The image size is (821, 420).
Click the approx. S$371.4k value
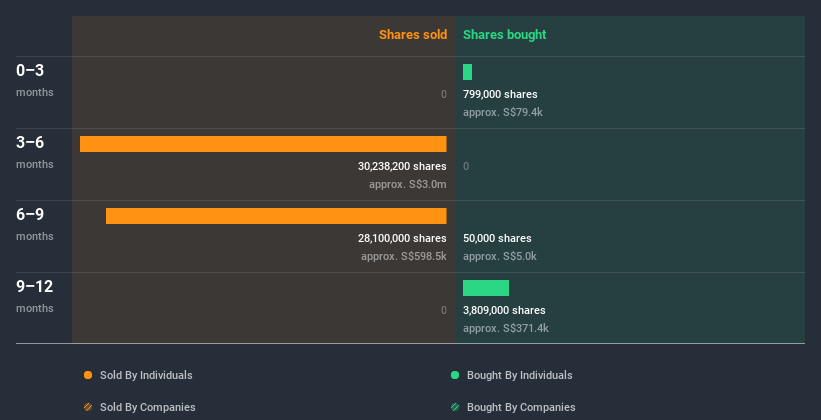[x=506, y=328]
